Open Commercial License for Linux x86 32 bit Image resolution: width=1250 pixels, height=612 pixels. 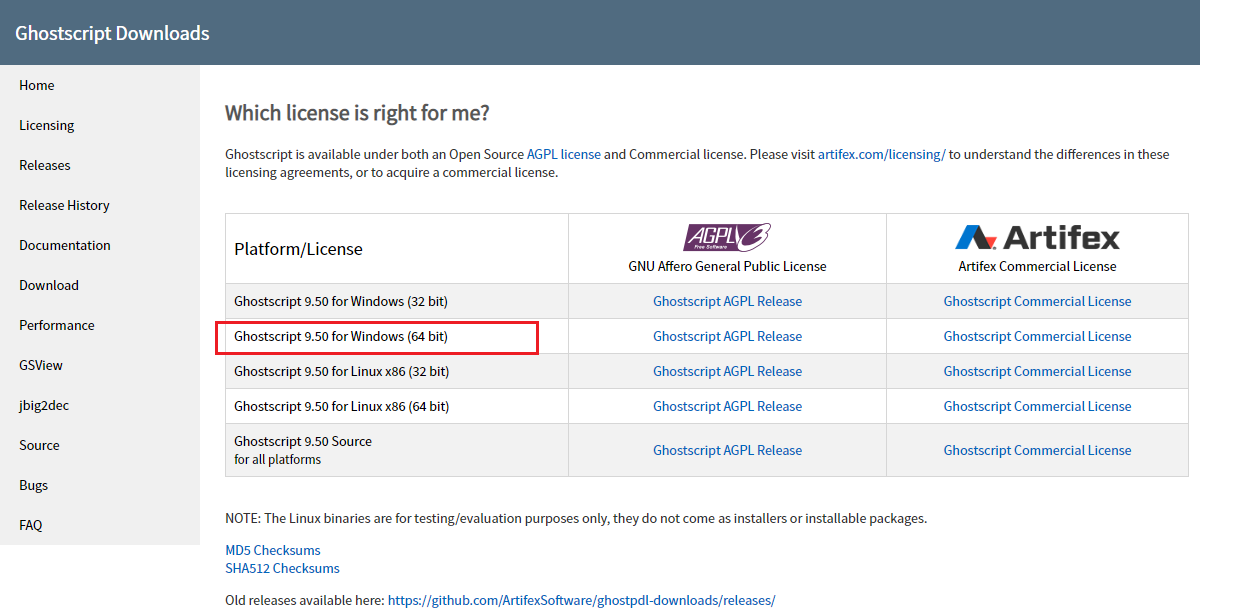point(1037,371)
